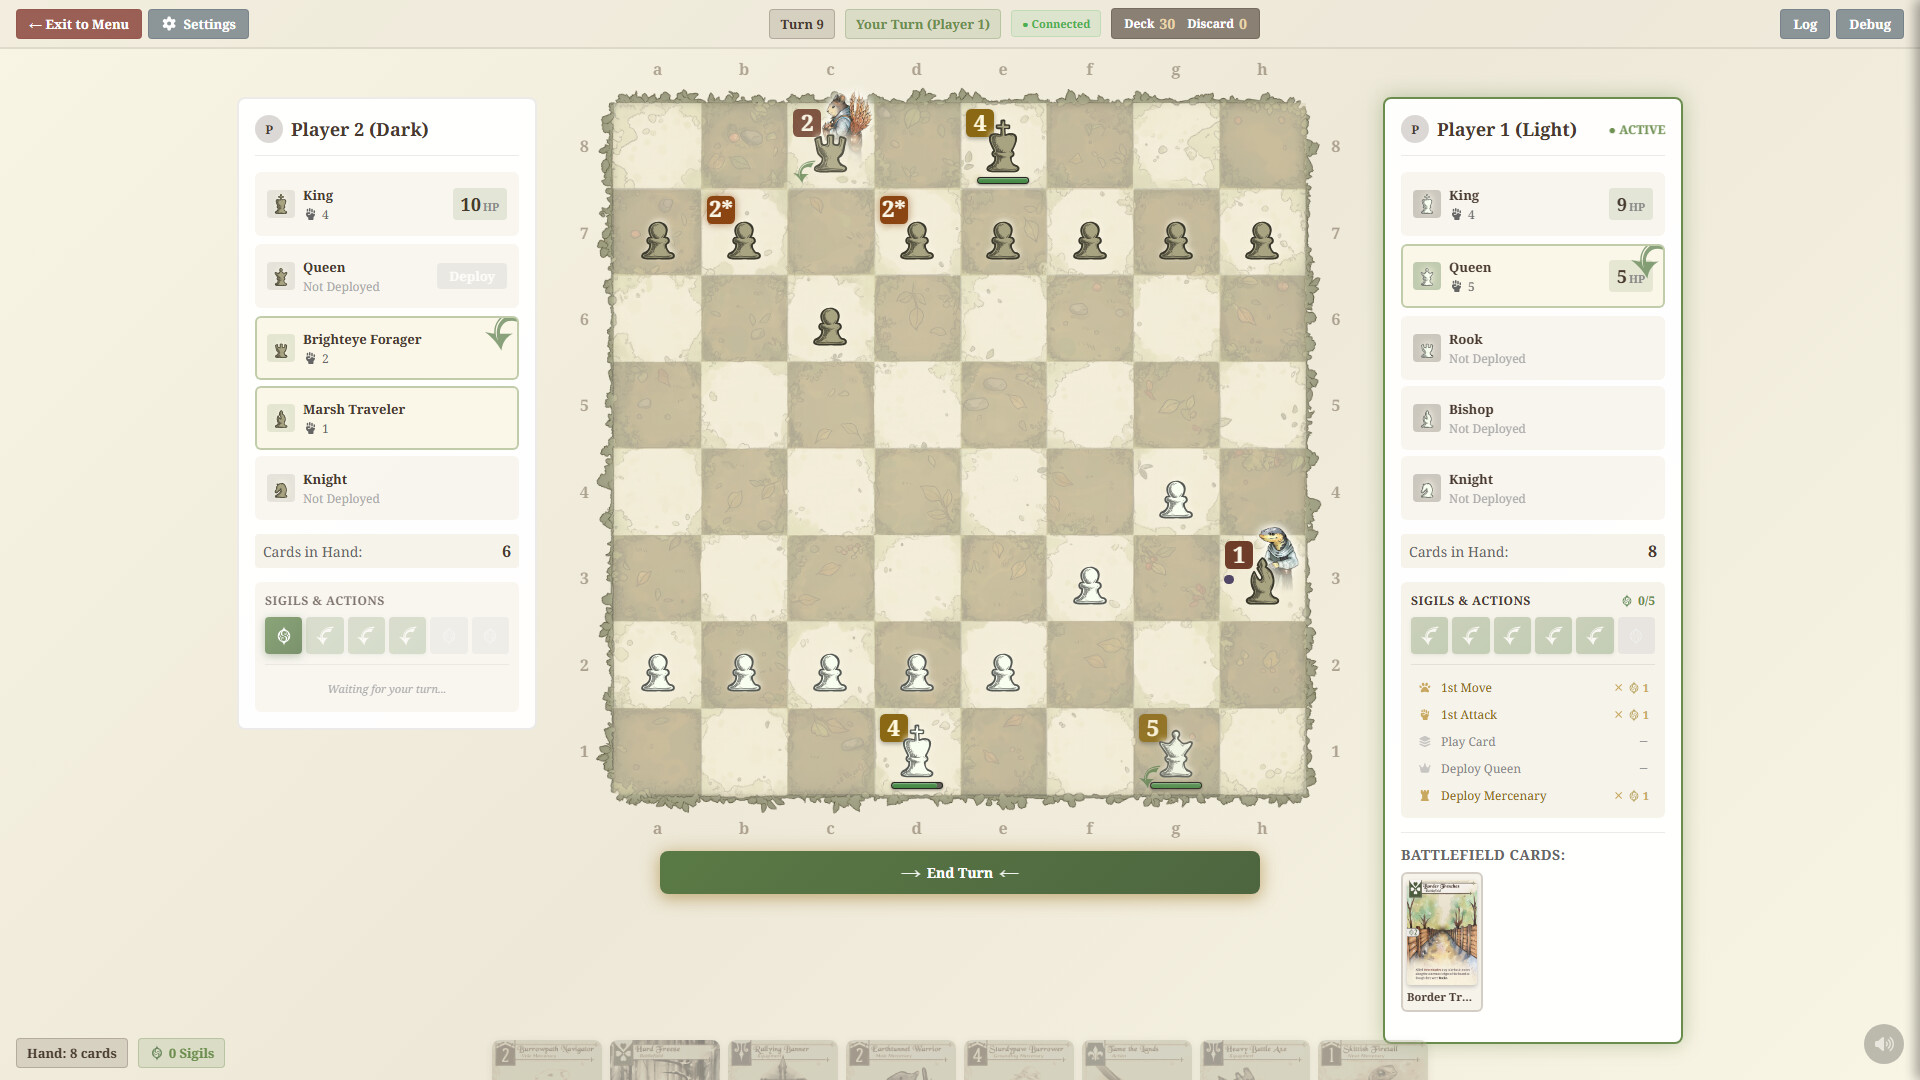Open the Debug panel
1920x1080 pixels.
(1869, 24)
